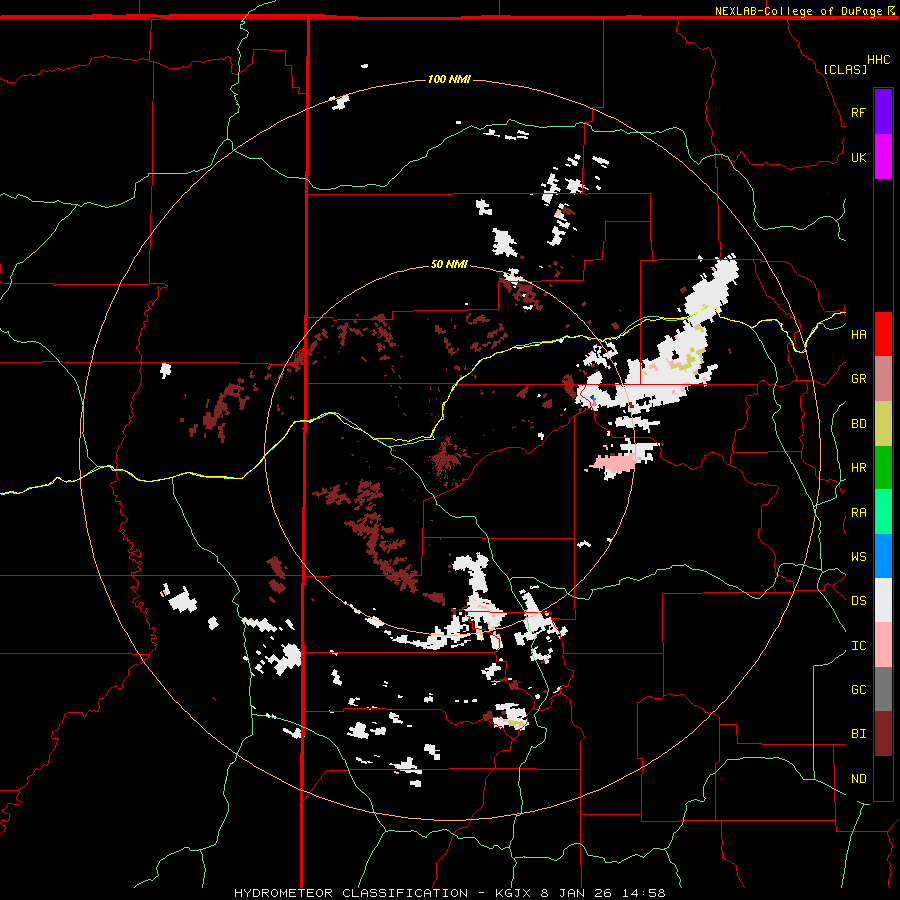Click the GR label in the legend
Screen dimensions: 900x900
[x=858, y=379]
